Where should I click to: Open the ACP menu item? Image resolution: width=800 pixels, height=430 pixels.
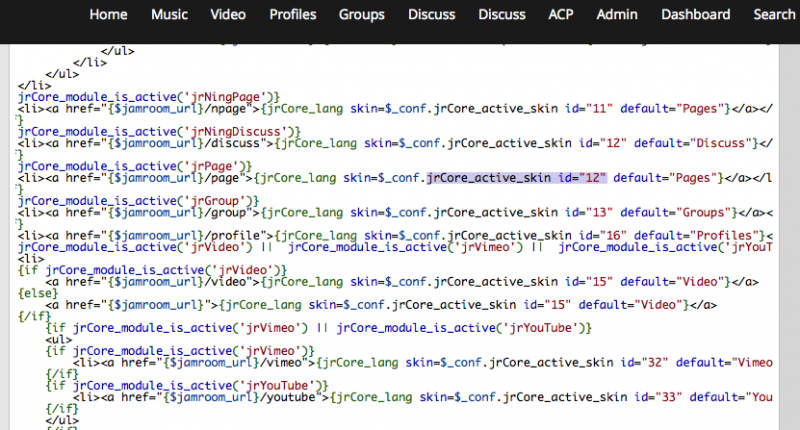(x=561, y=14)
